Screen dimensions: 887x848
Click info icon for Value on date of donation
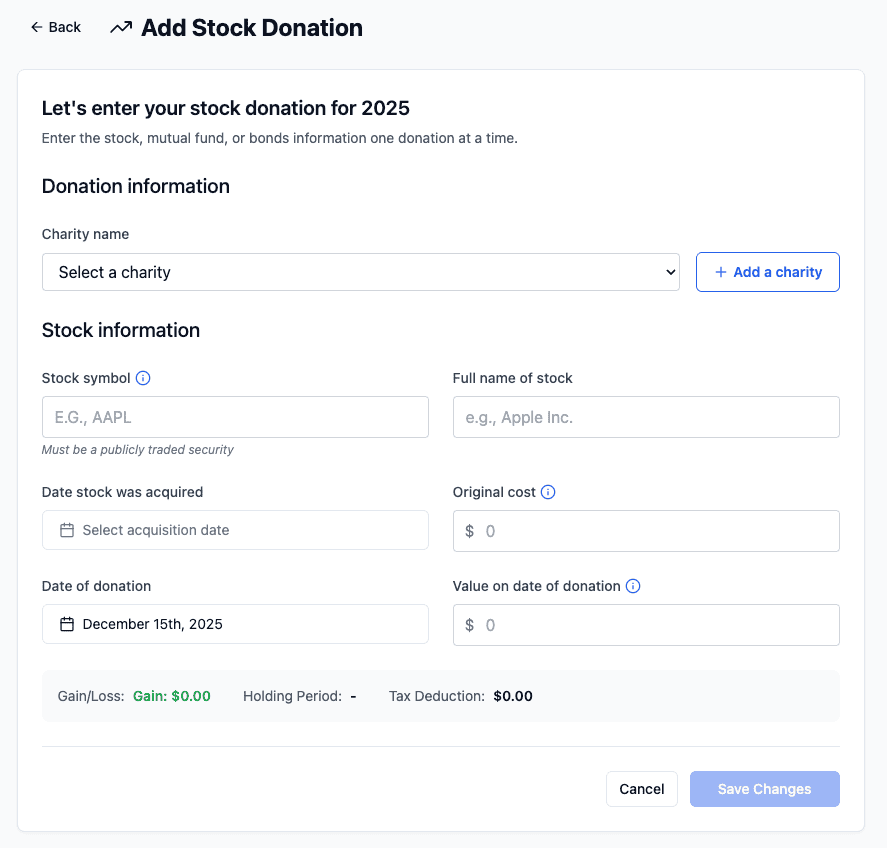633,586
